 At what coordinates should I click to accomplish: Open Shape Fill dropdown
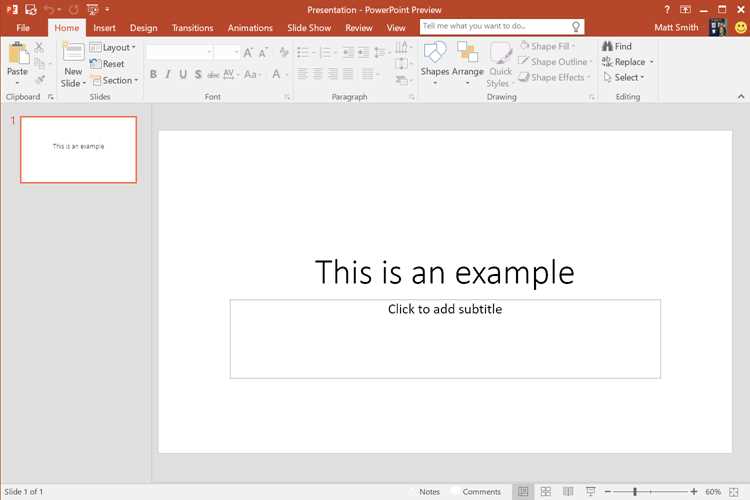tap(547, 46)
